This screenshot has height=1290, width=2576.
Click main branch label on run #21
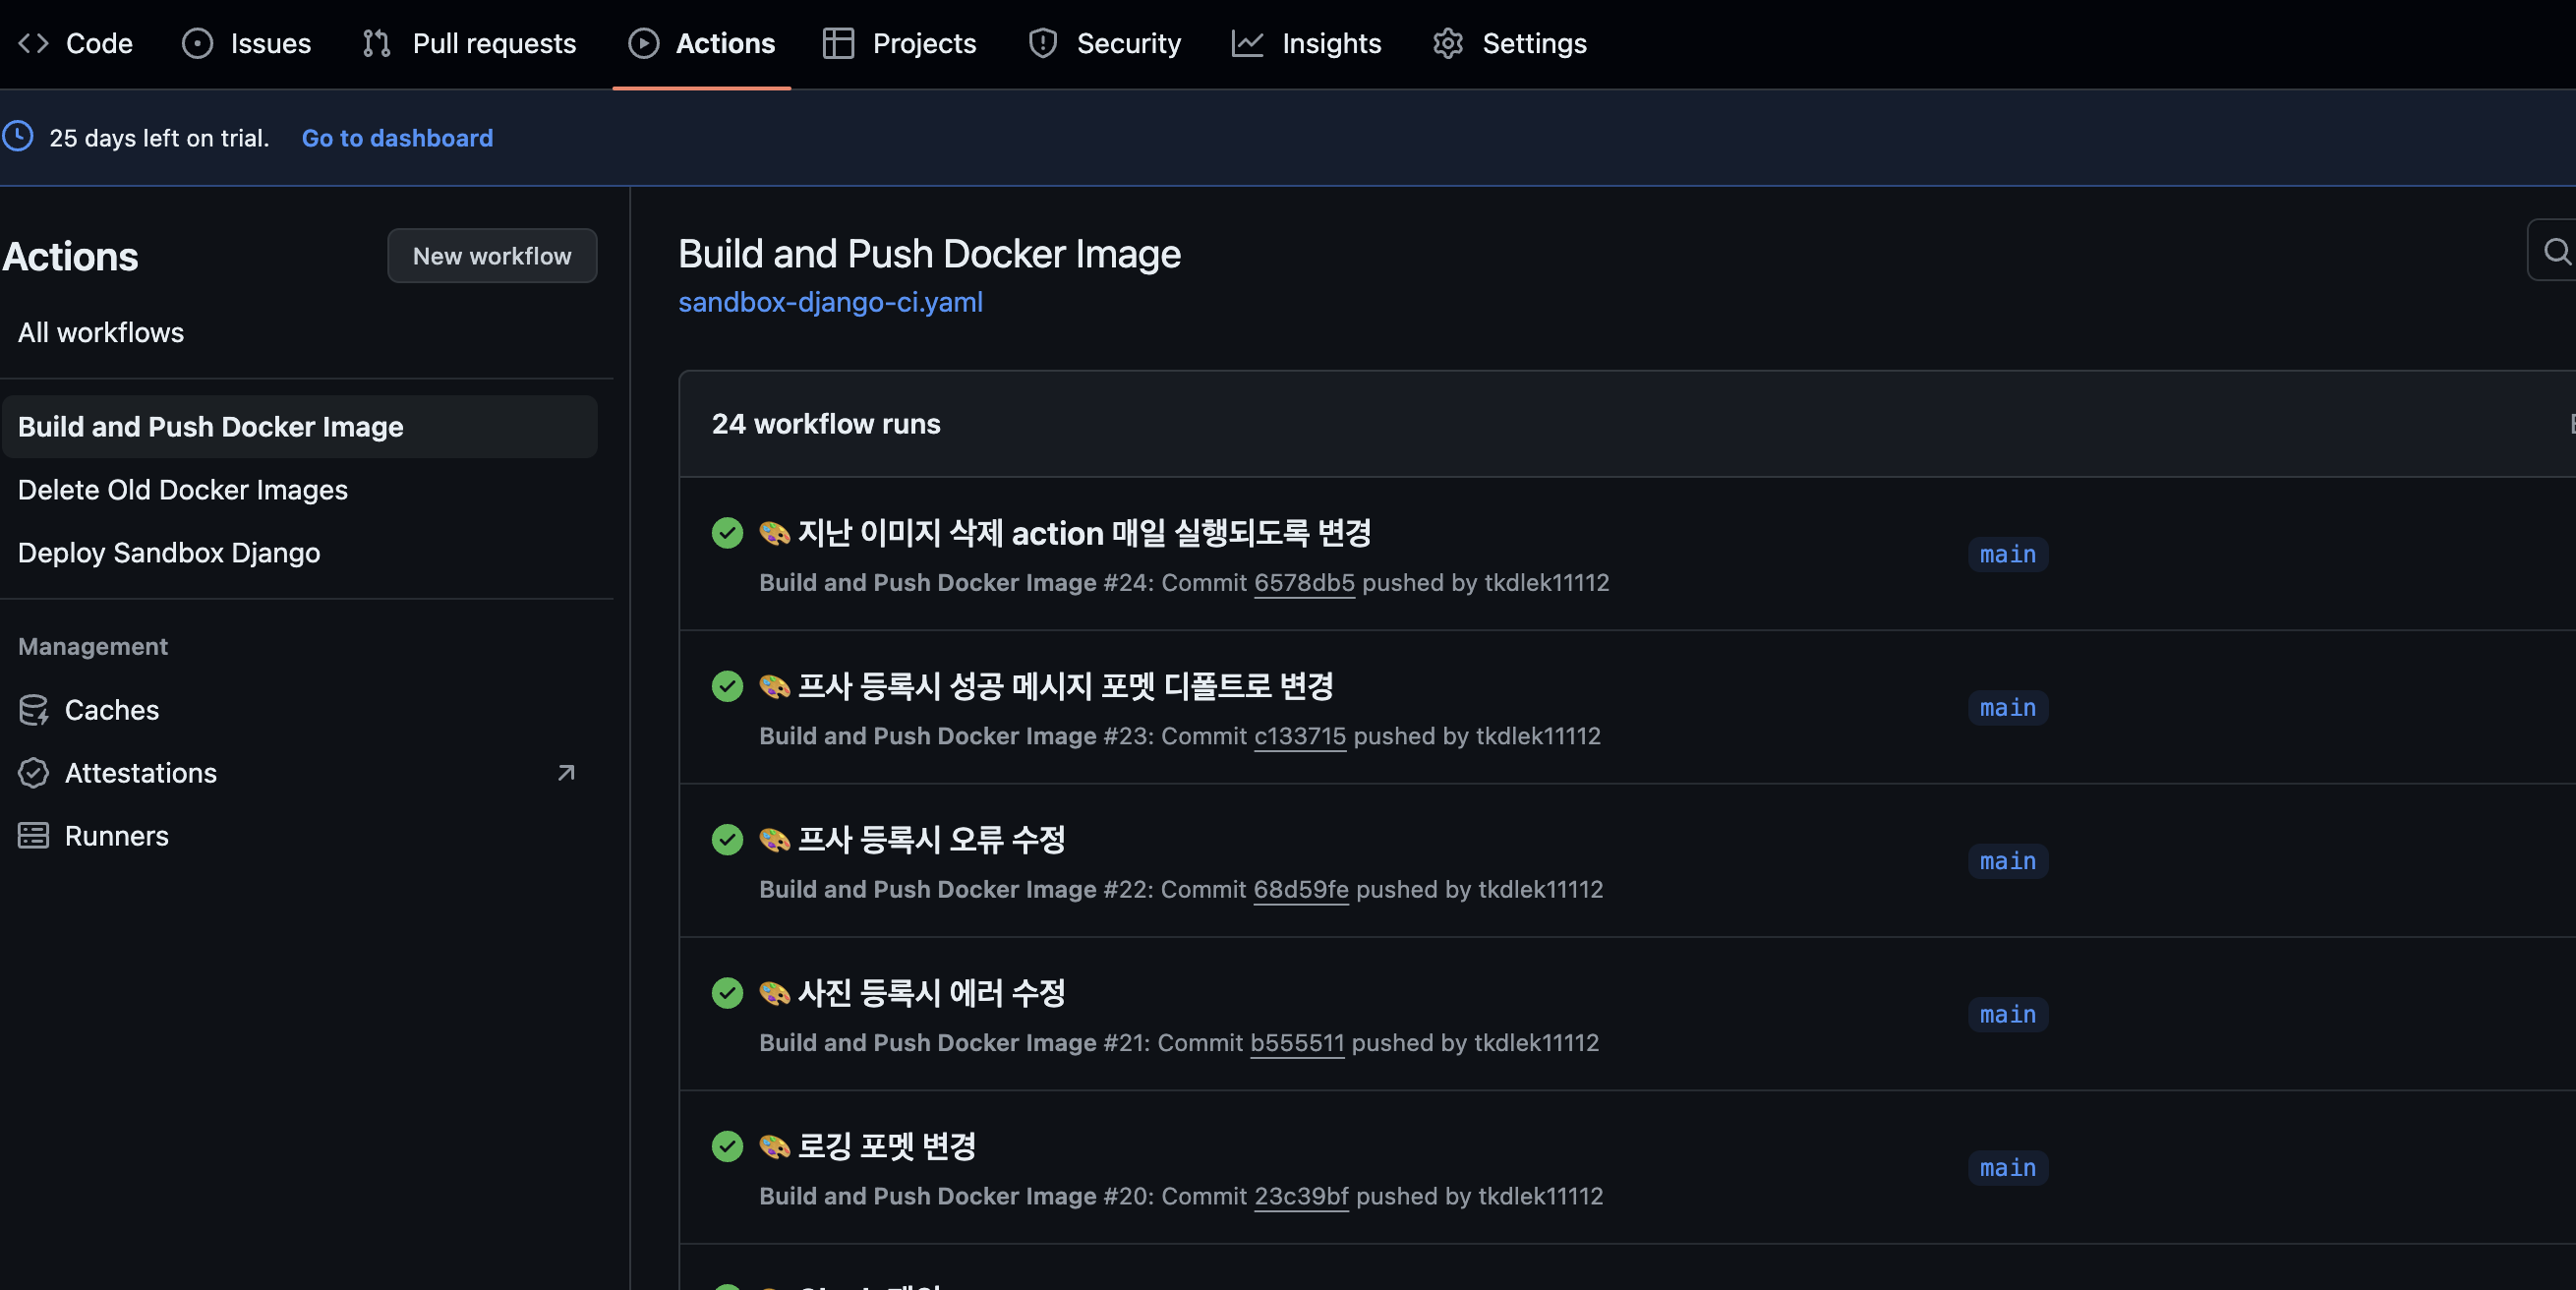point(2007,1015)
